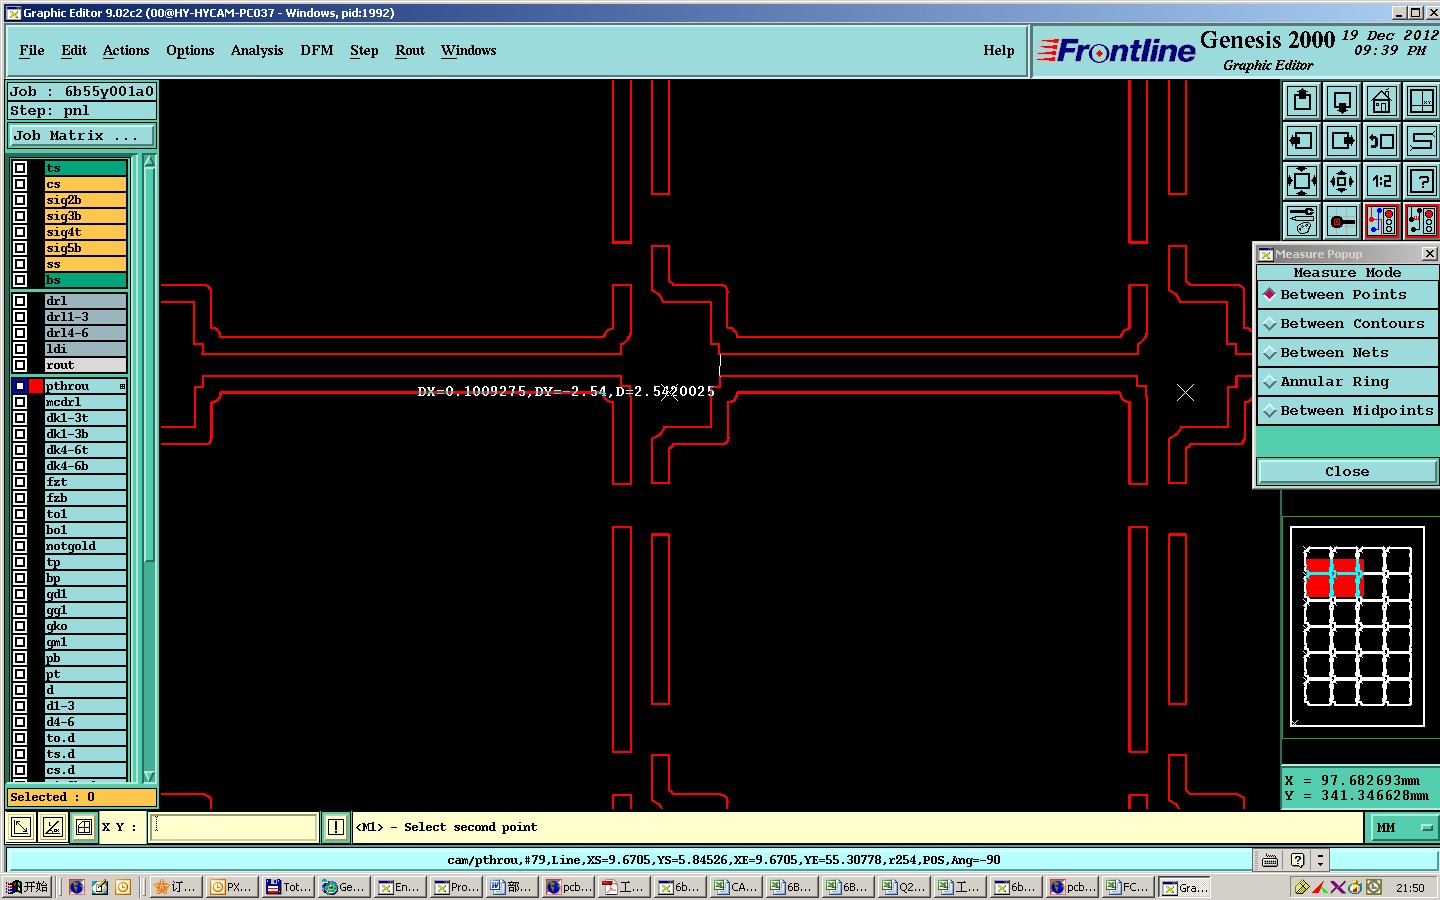Screen dimensions: 1440x900
Task: Click the snap to grid icon
Action: 1342,221
